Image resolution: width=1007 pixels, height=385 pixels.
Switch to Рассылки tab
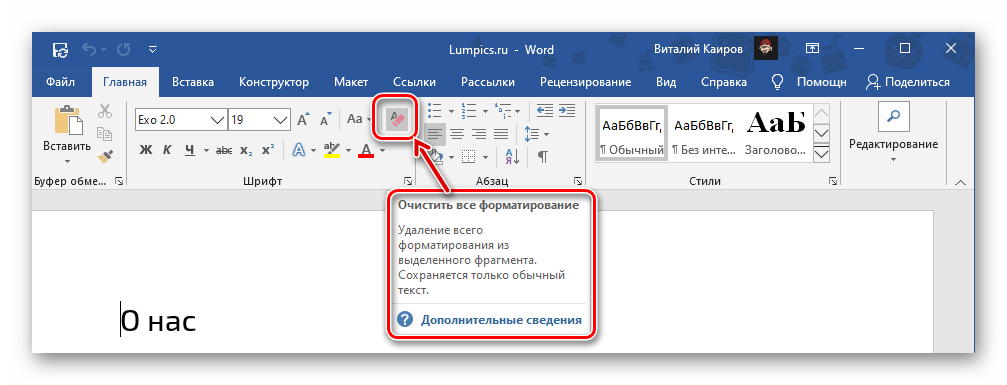pos(487,82)
